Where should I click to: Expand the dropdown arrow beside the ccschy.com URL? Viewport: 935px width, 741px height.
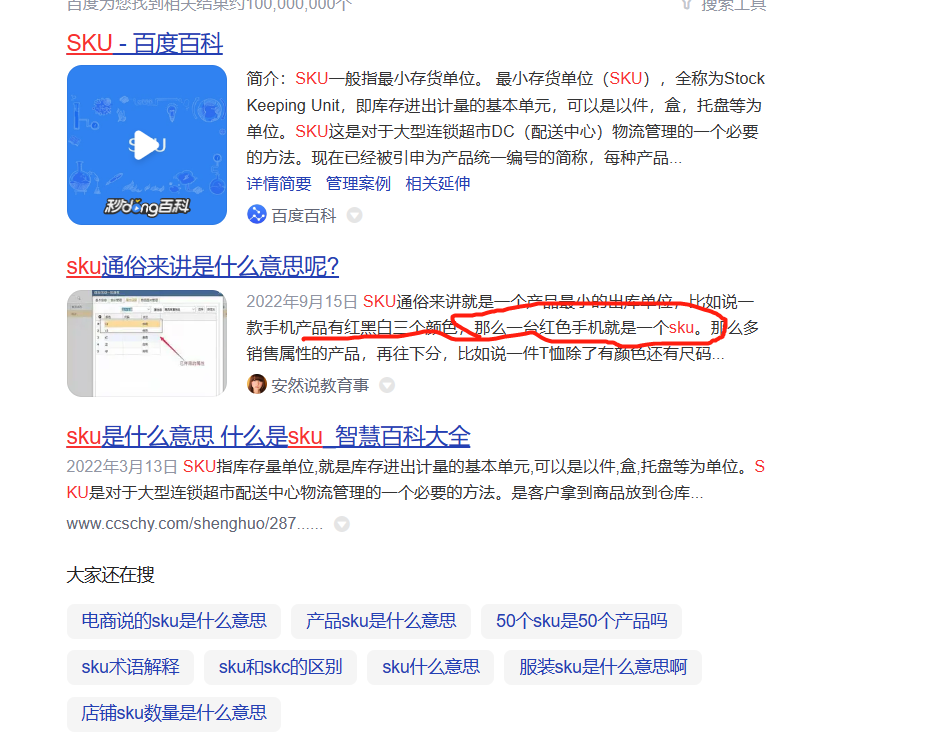(x=342, y=524)
